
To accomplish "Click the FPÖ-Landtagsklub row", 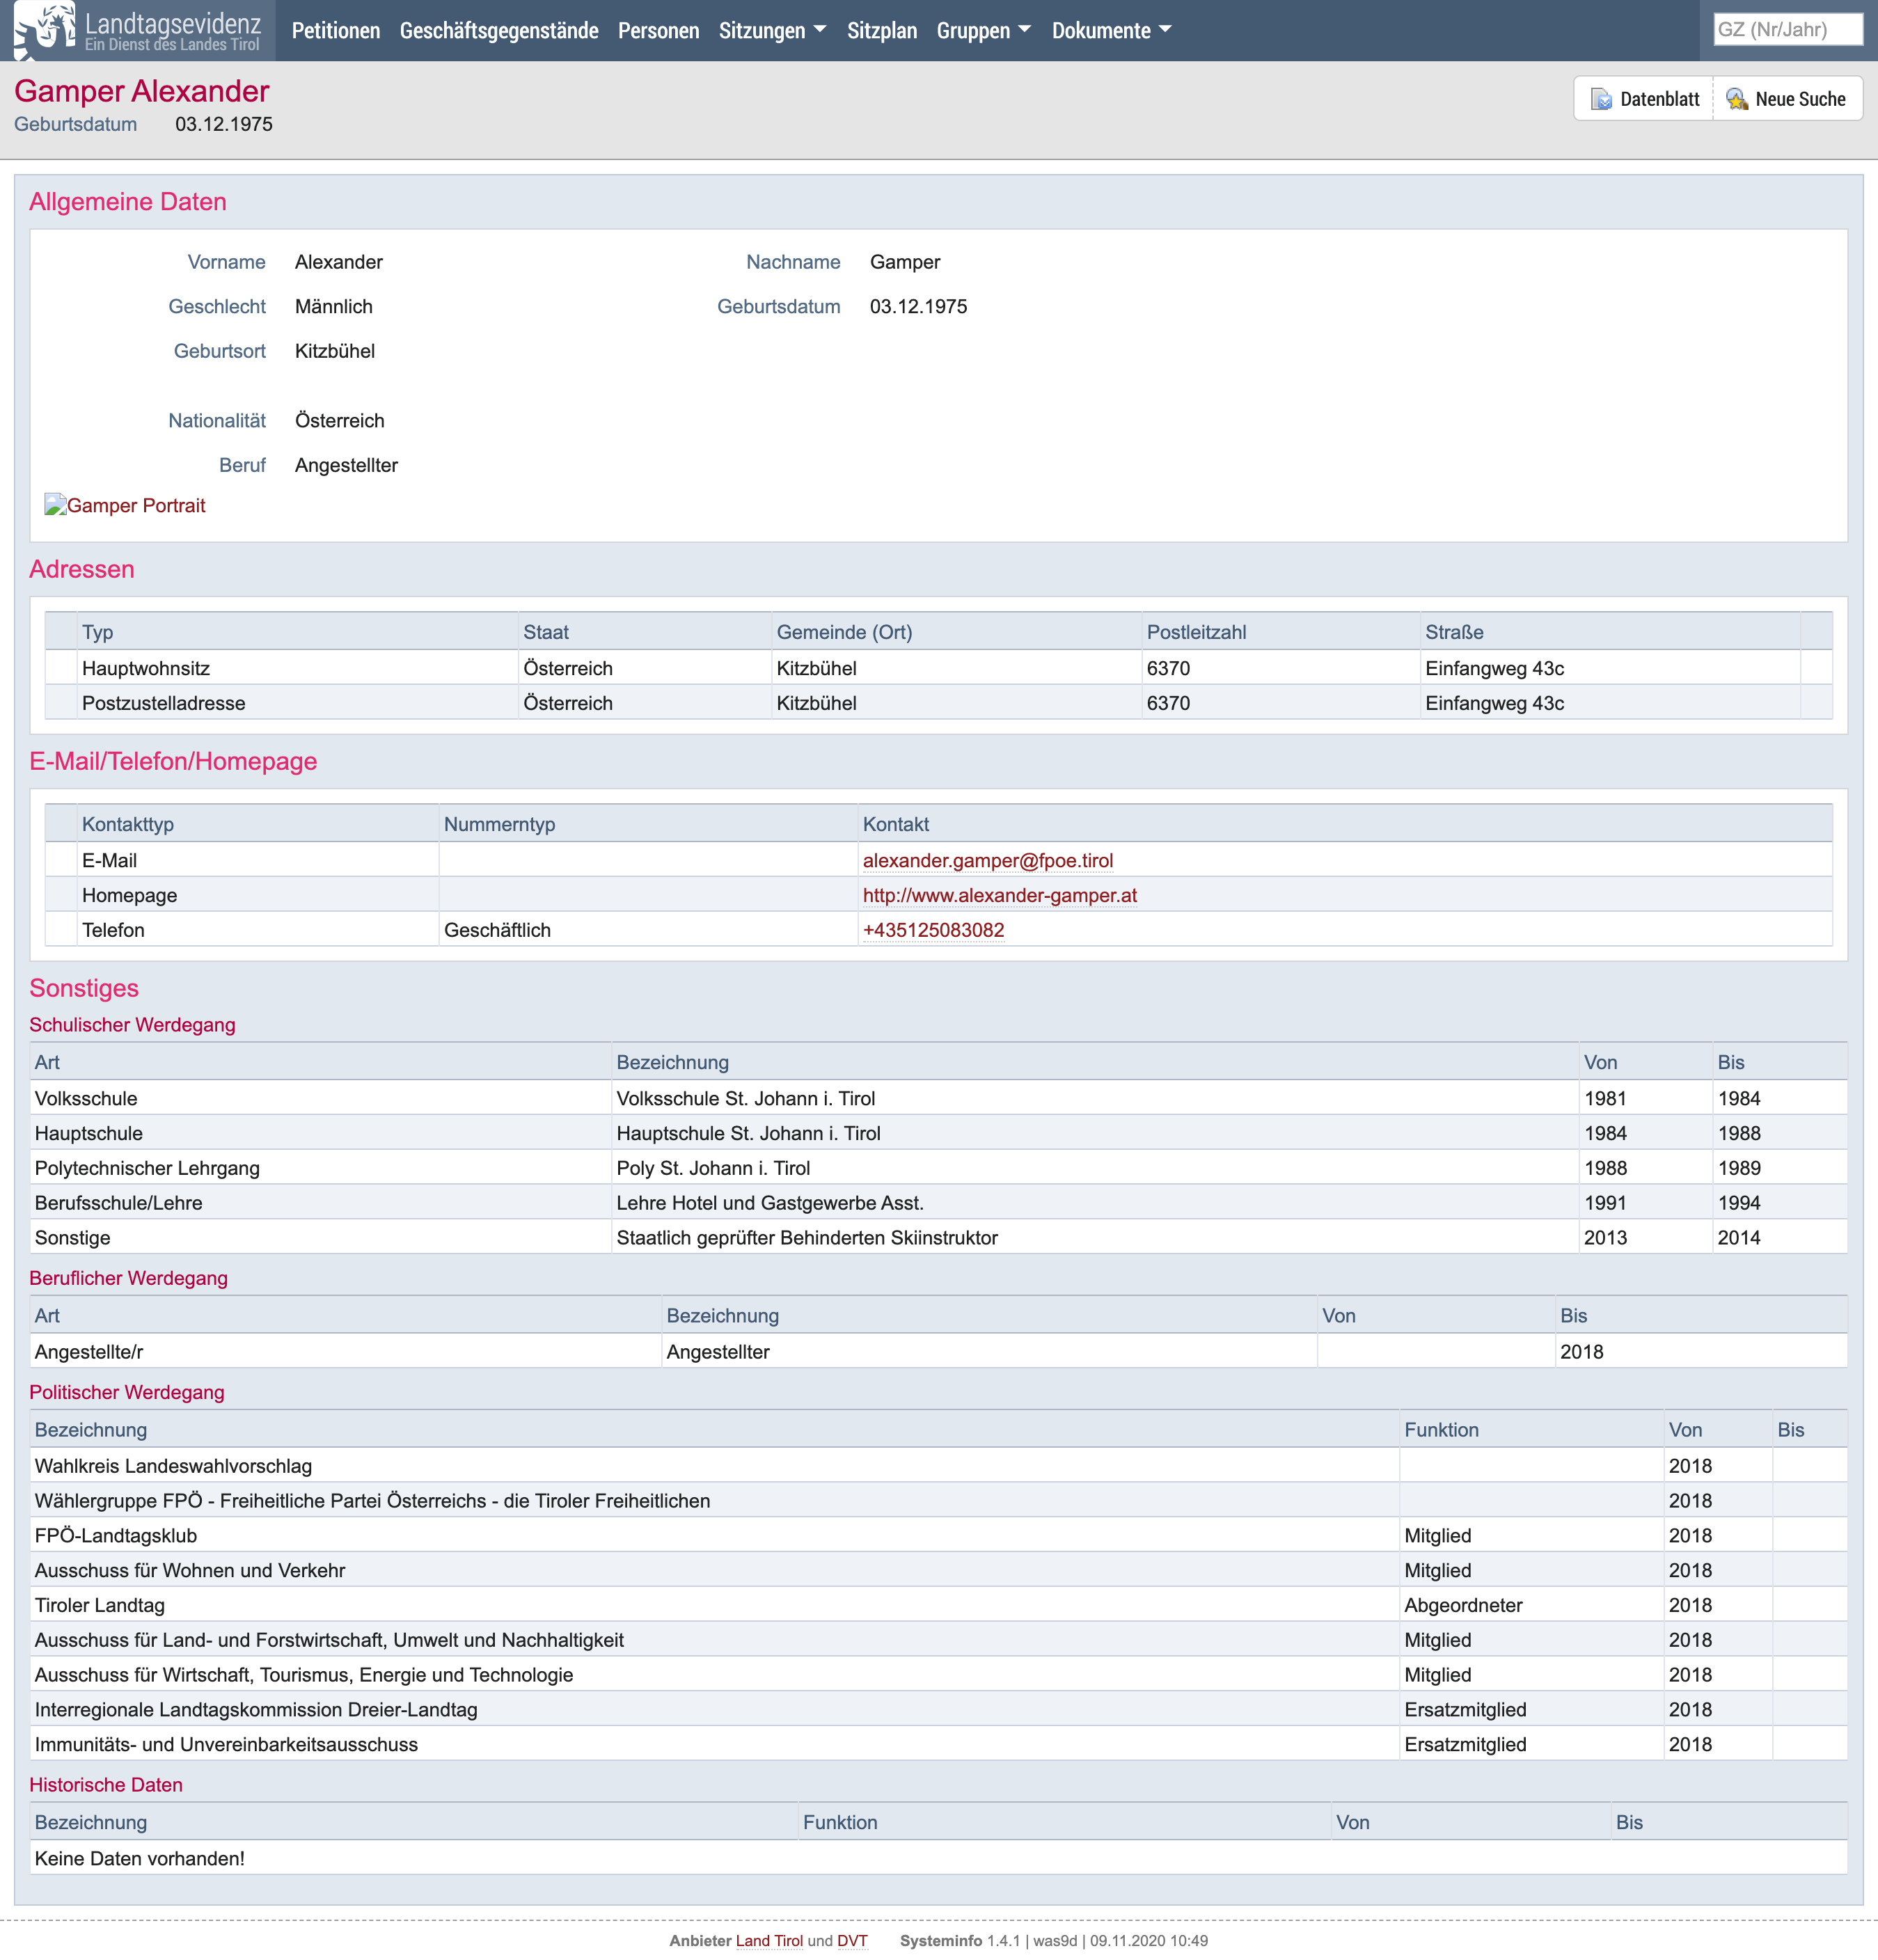I will click(x=938, y=1536).
